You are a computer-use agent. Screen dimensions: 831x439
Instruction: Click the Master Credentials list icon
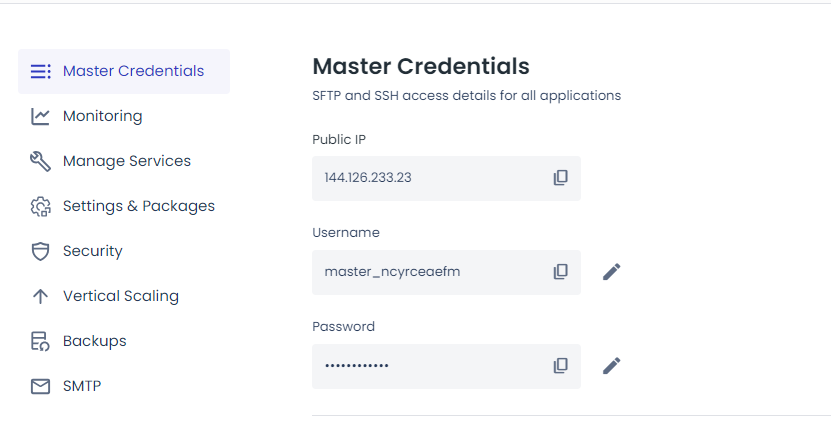tap(40, 71)
